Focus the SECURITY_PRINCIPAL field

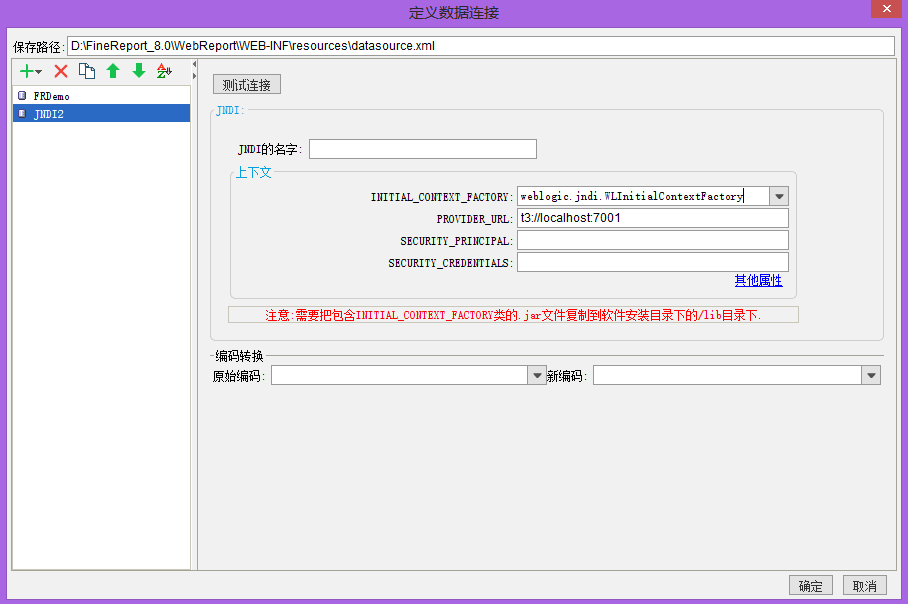tap(653, 240)
